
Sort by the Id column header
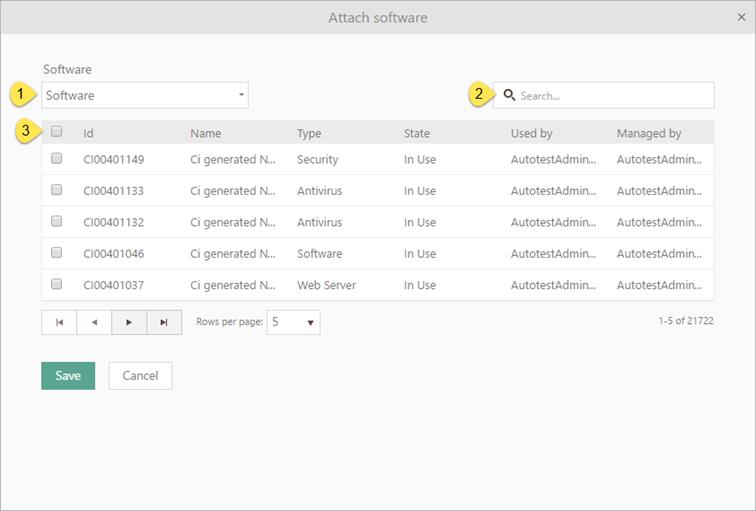88,133
